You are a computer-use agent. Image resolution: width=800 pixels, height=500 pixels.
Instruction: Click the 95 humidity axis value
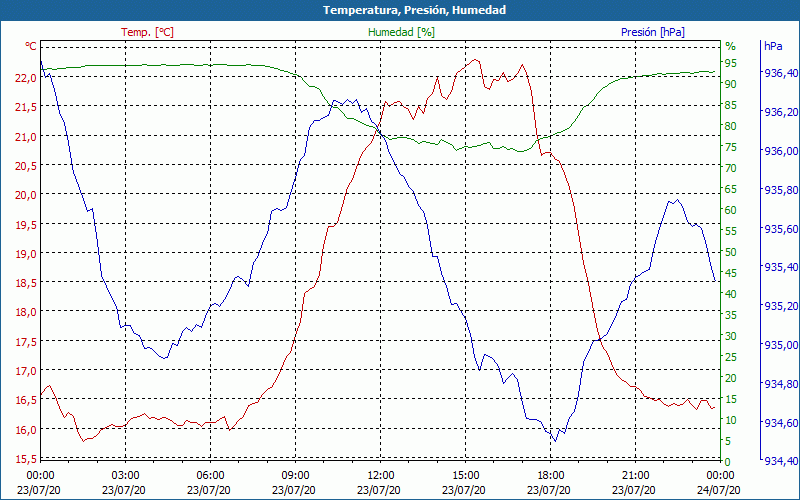pyautogui.click(x=730, y=63)
